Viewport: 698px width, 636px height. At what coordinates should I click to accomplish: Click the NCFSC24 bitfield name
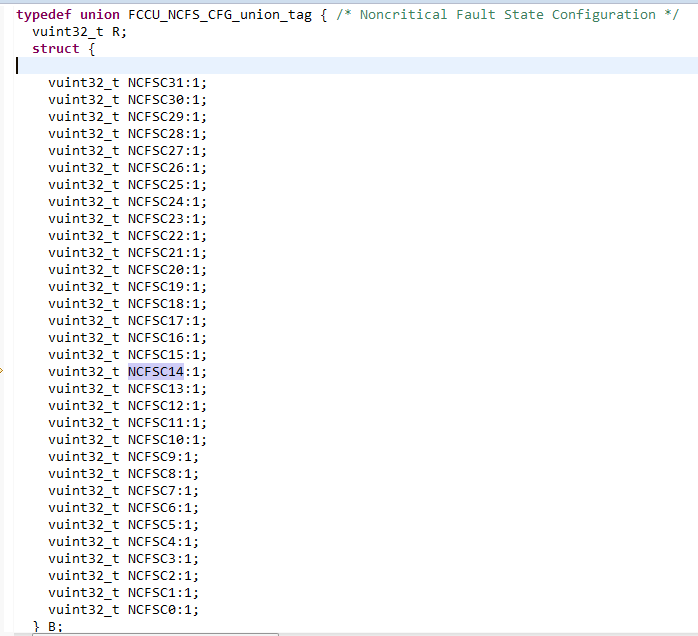click(156, 202)
